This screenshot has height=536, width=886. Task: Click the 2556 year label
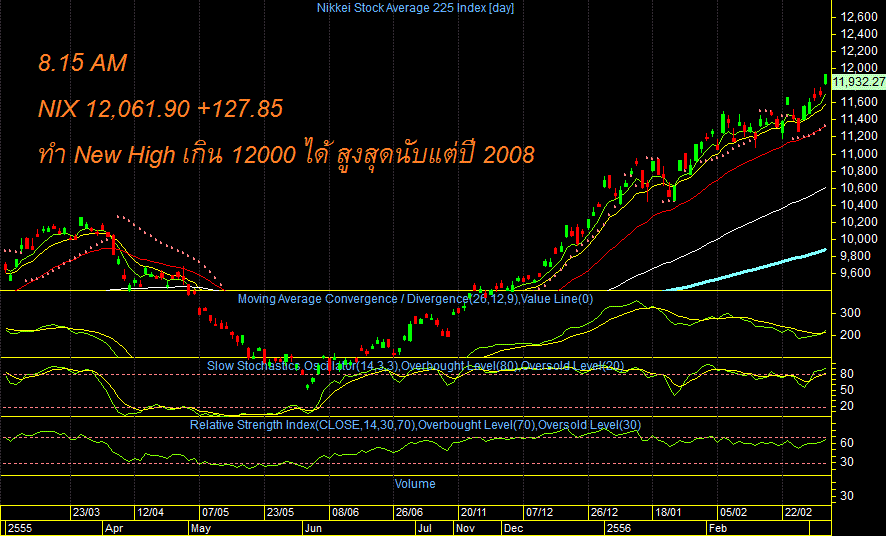click(618, 528)
